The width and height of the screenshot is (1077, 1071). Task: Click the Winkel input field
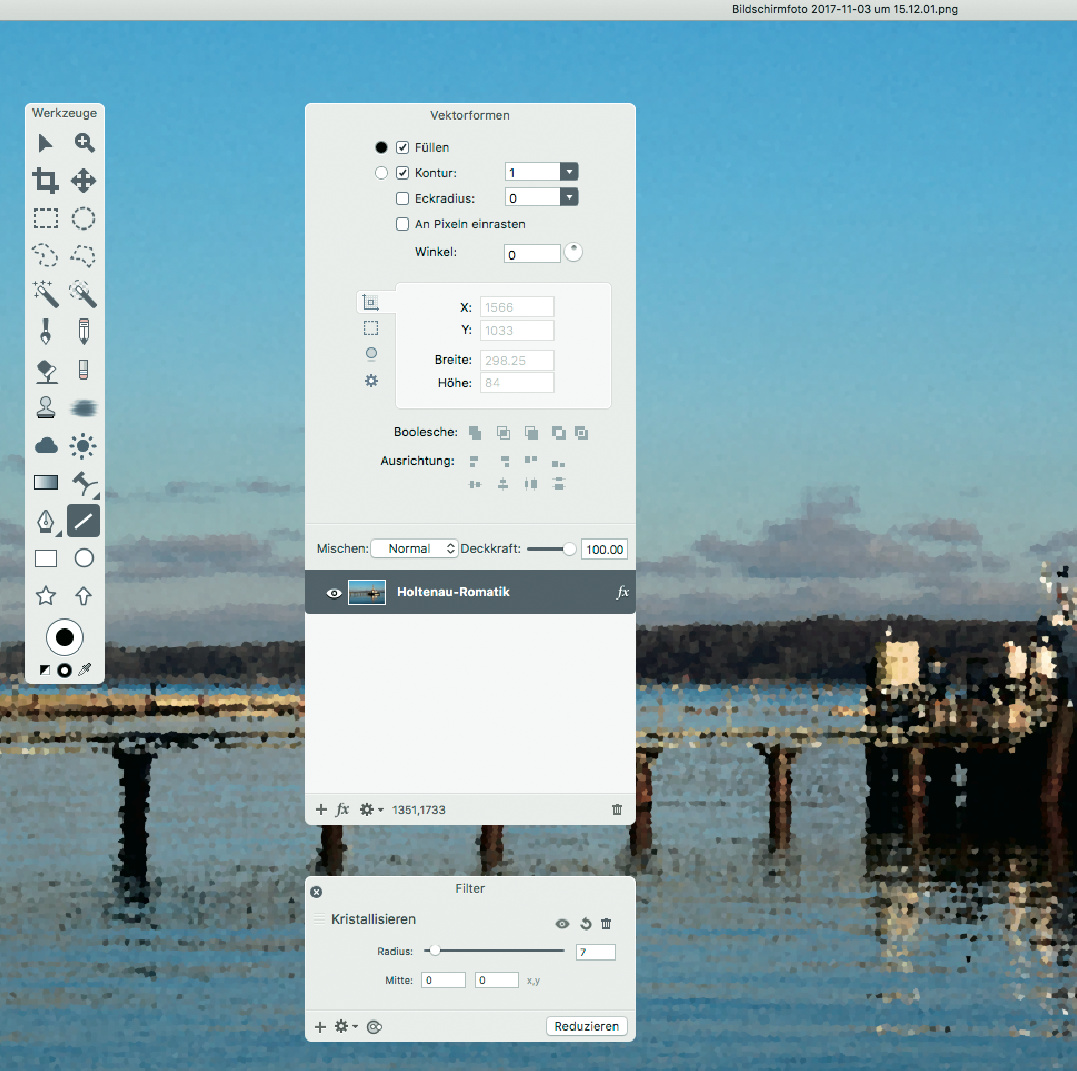pyautogui.click(x=532, y=254)
